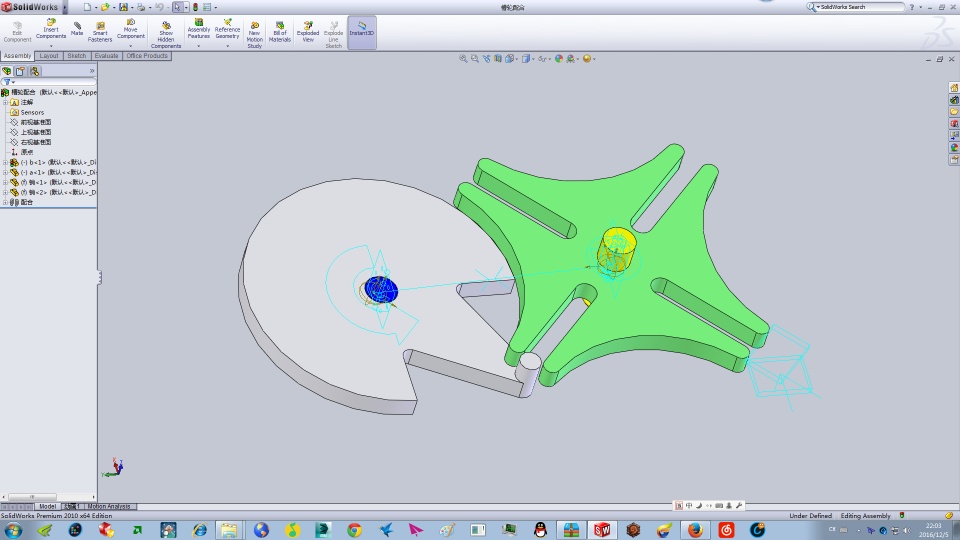Open Reference Geometry tool

point(227,29)
